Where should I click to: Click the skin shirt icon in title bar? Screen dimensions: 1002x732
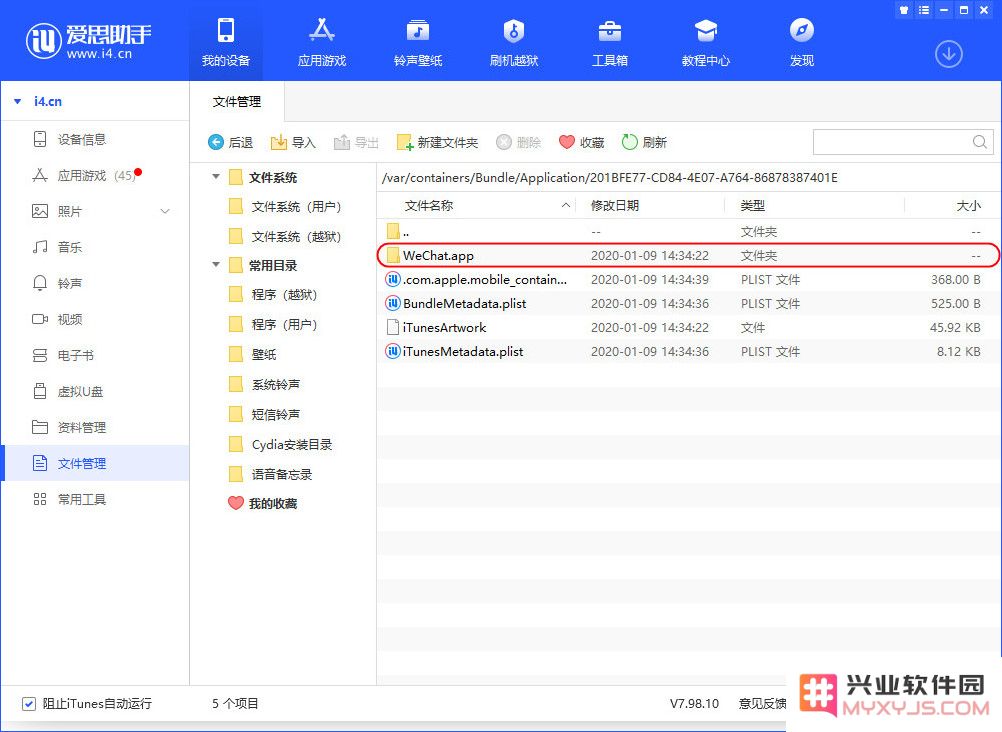(x=904, y=10)
